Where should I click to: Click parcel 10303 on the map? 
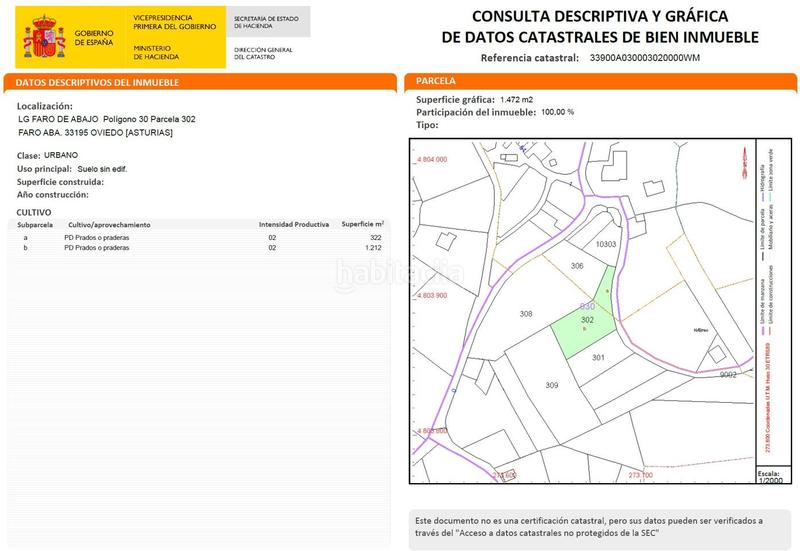click(607, 244)
